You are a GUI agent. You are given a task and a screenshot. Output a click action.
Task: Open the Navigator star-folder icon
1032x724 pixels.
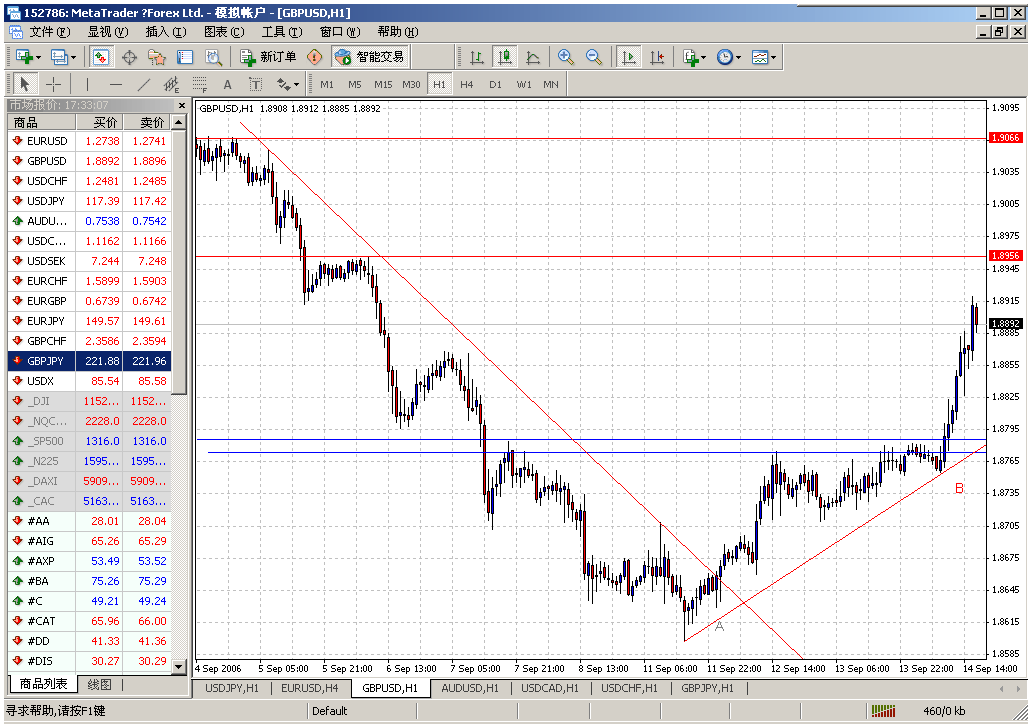pos(157,57)
